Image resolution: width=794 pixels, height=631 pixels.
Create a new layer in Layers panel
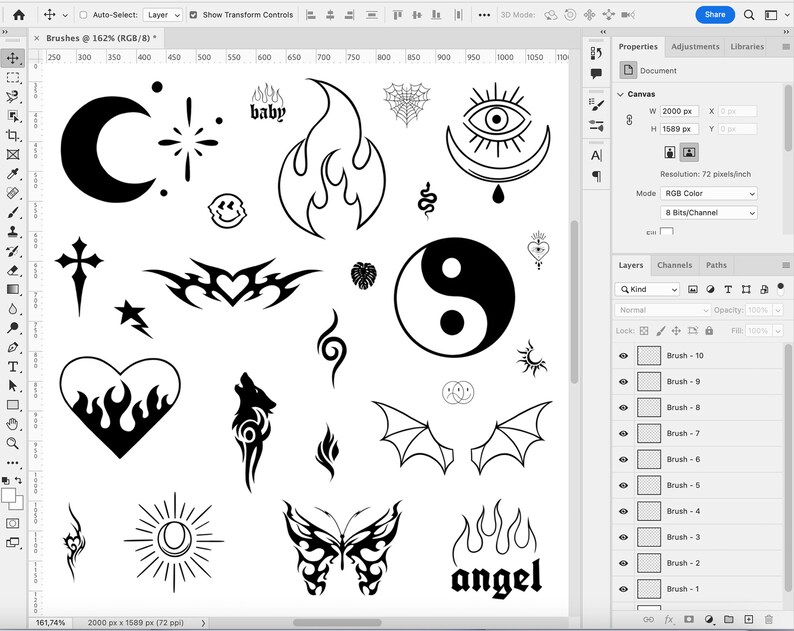coord(748,619)
